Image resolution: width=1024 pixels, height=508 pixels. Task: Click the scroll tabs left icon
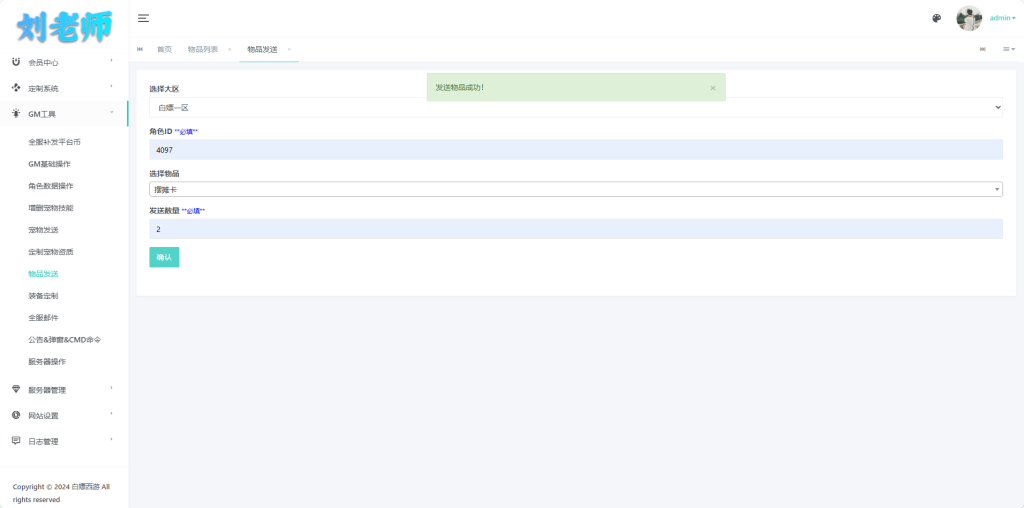140,50
